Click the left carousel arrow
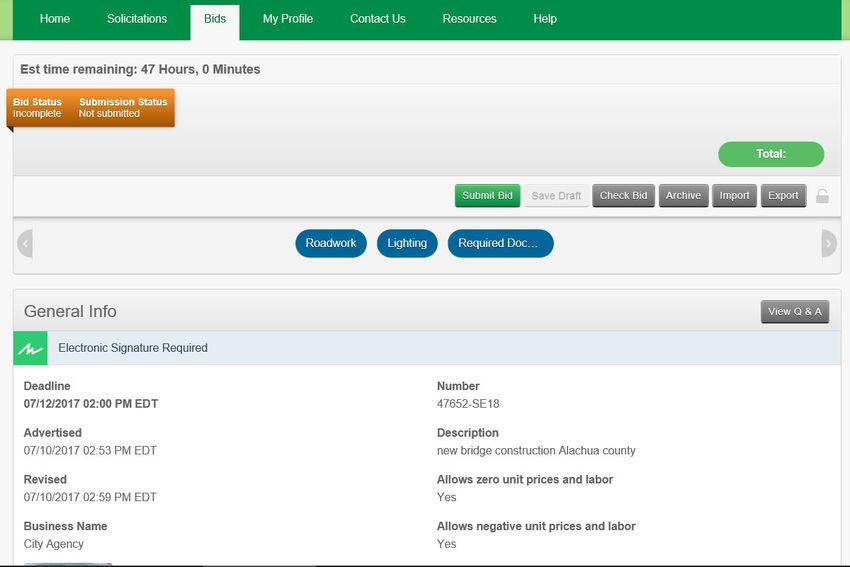The height and width of the screenshot is (567, 850). pyautogui.click(x=25, y=243)
